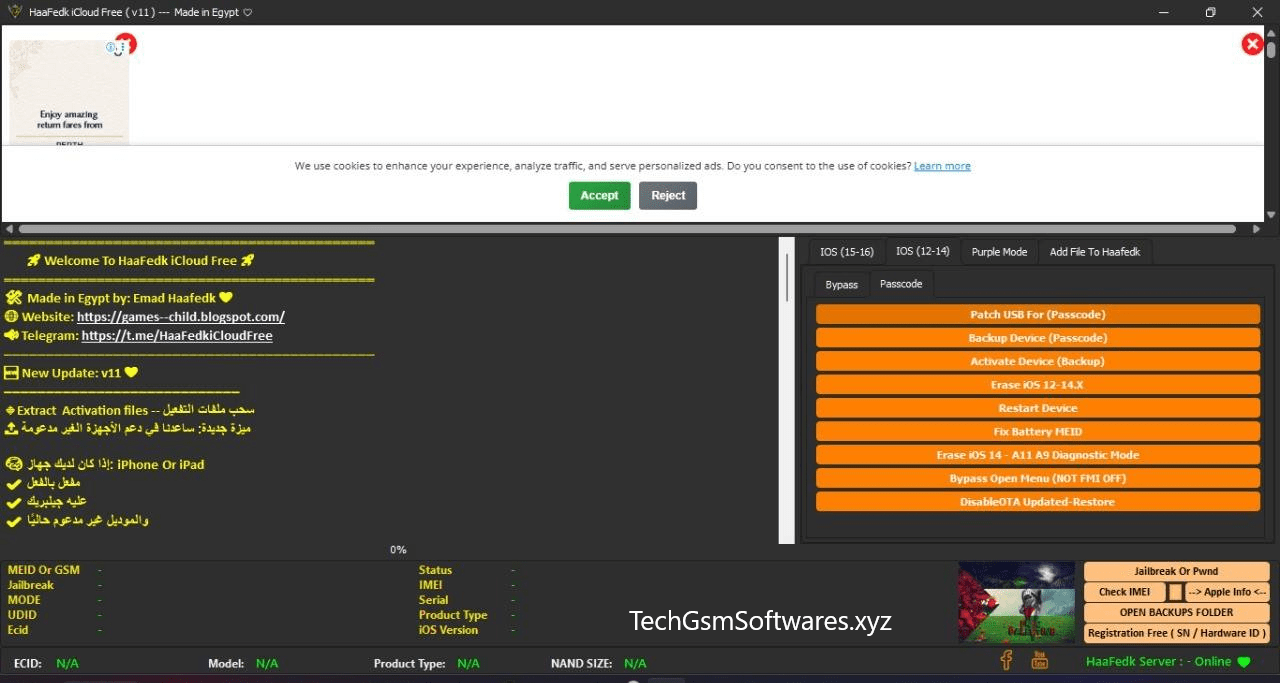The height and width of the screenshot is (683, 1280).
Task: Click OPEN BACKUPS FOLDER
Action: pyautogui.click(x=1177, y=612)
